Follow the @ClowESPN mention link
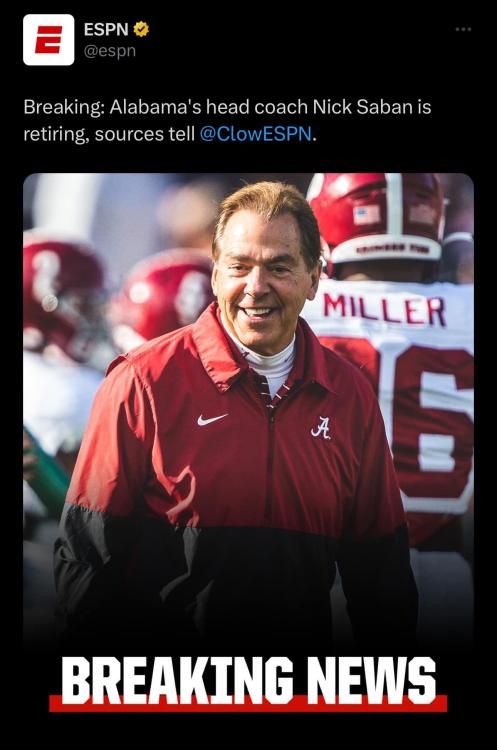The height and width of the screenshot is (750, 497). click(255, 133)
